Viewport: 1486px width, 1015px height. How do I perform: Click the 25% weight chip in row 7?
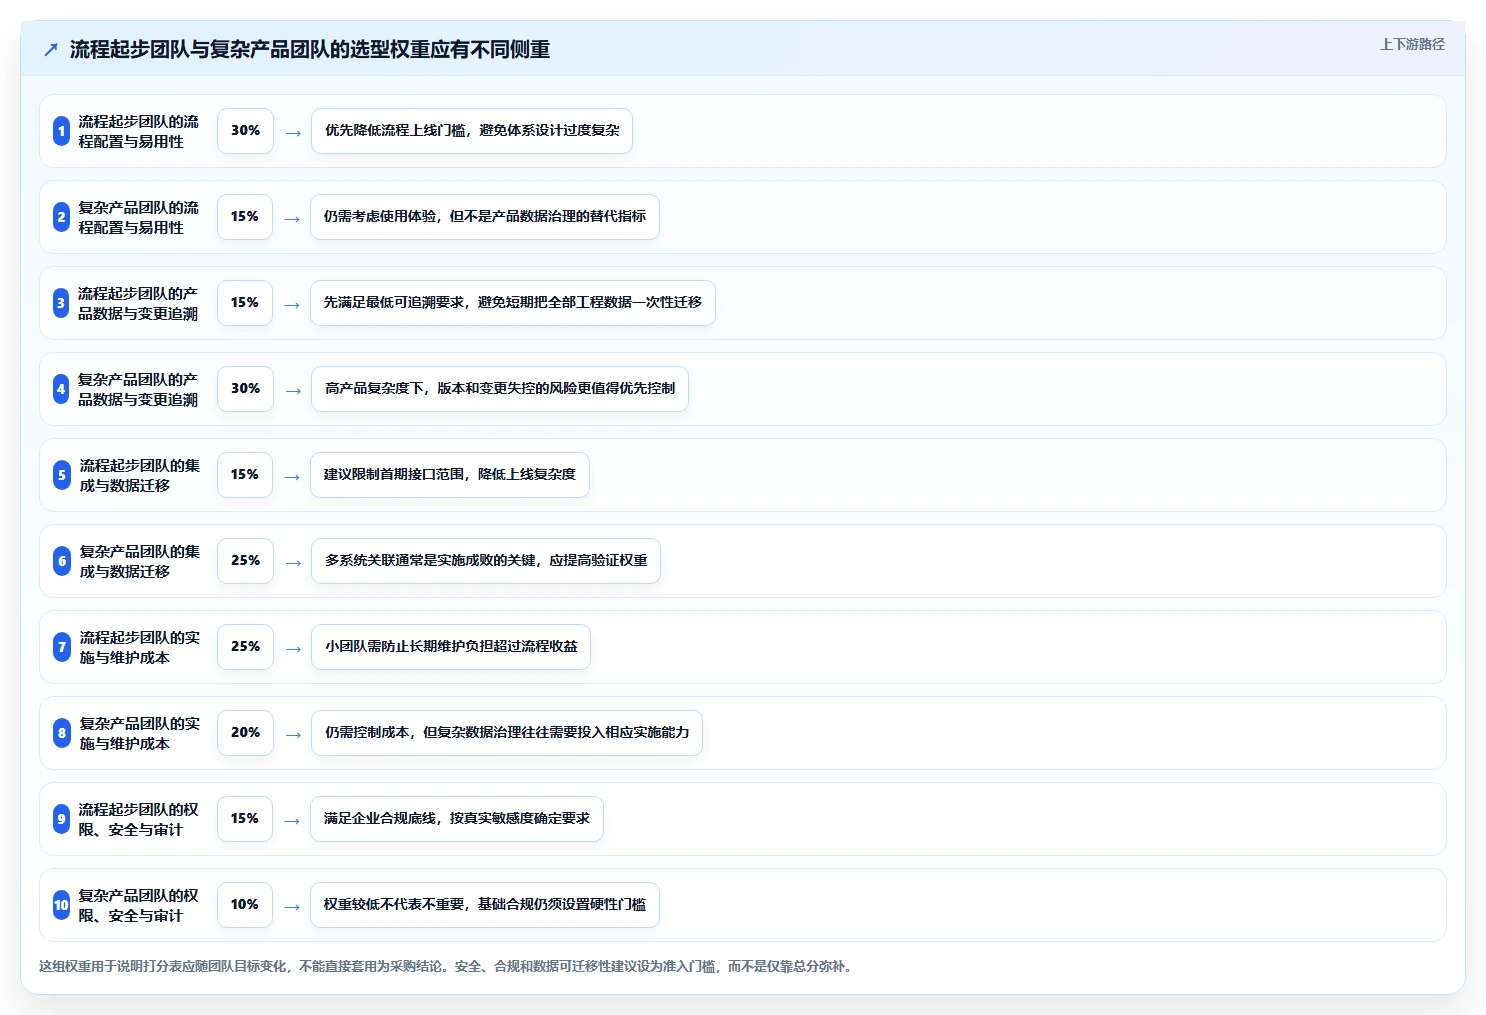(245, 647)
